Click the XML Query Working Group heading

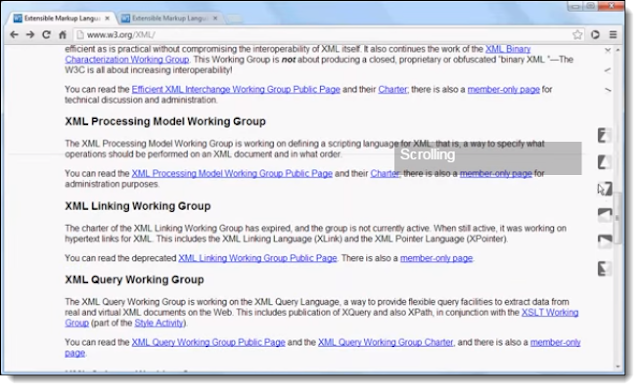pos(134,279)
